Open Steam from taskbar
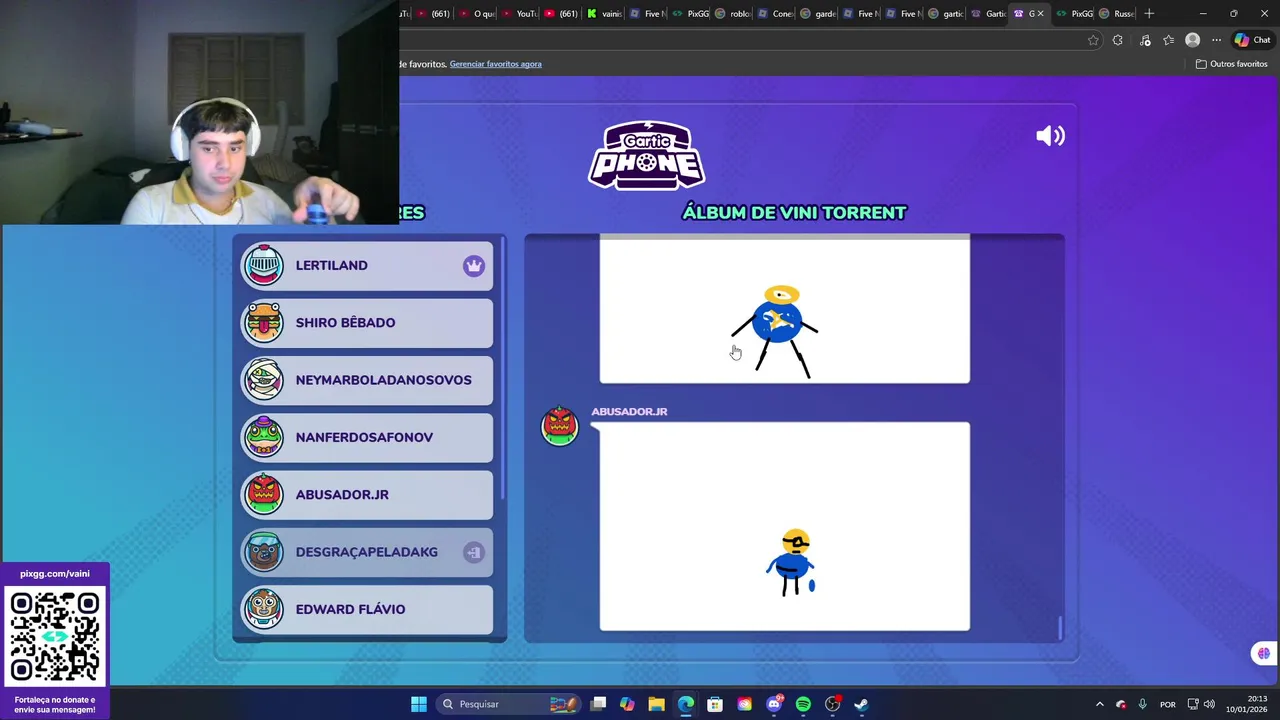Screen dimensions: 1280x720 coord(861,704)
